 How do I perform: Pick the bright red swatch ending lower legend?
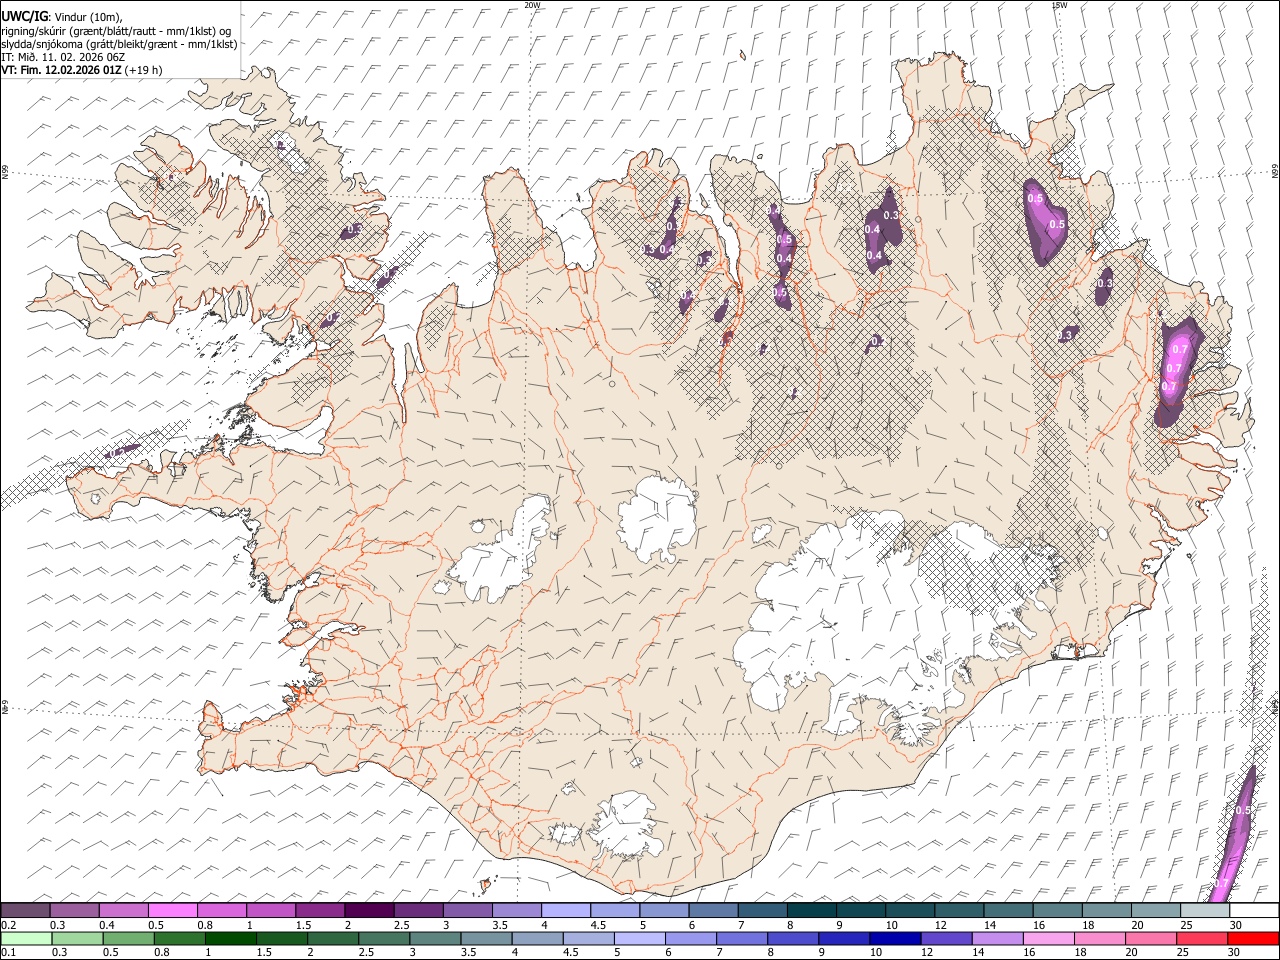1252,938
